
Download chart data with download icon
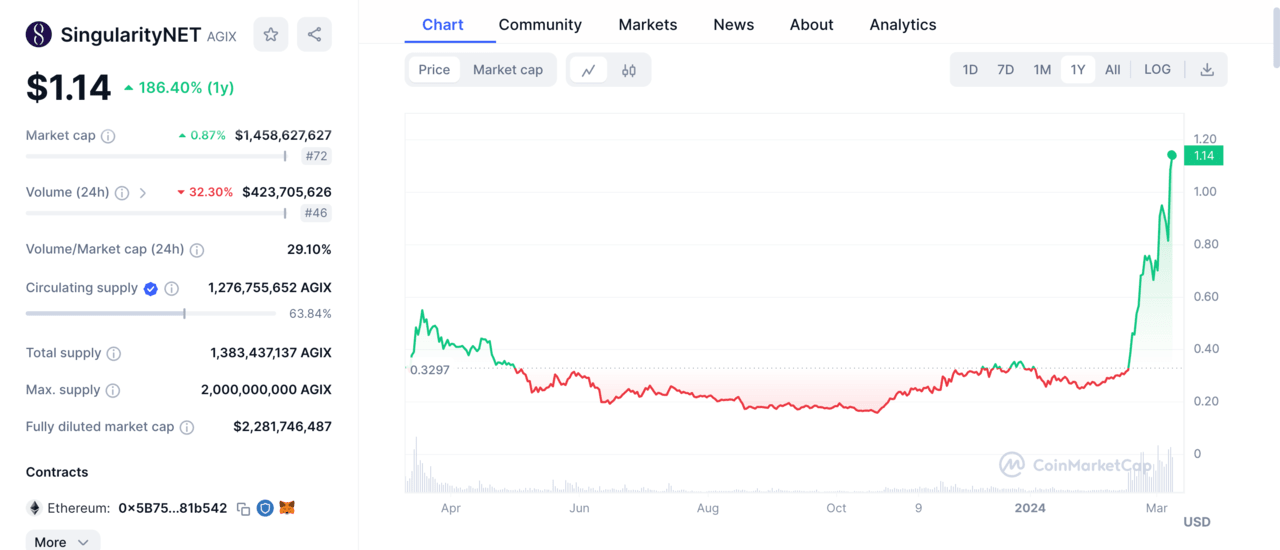click(x=1207, y=70)
